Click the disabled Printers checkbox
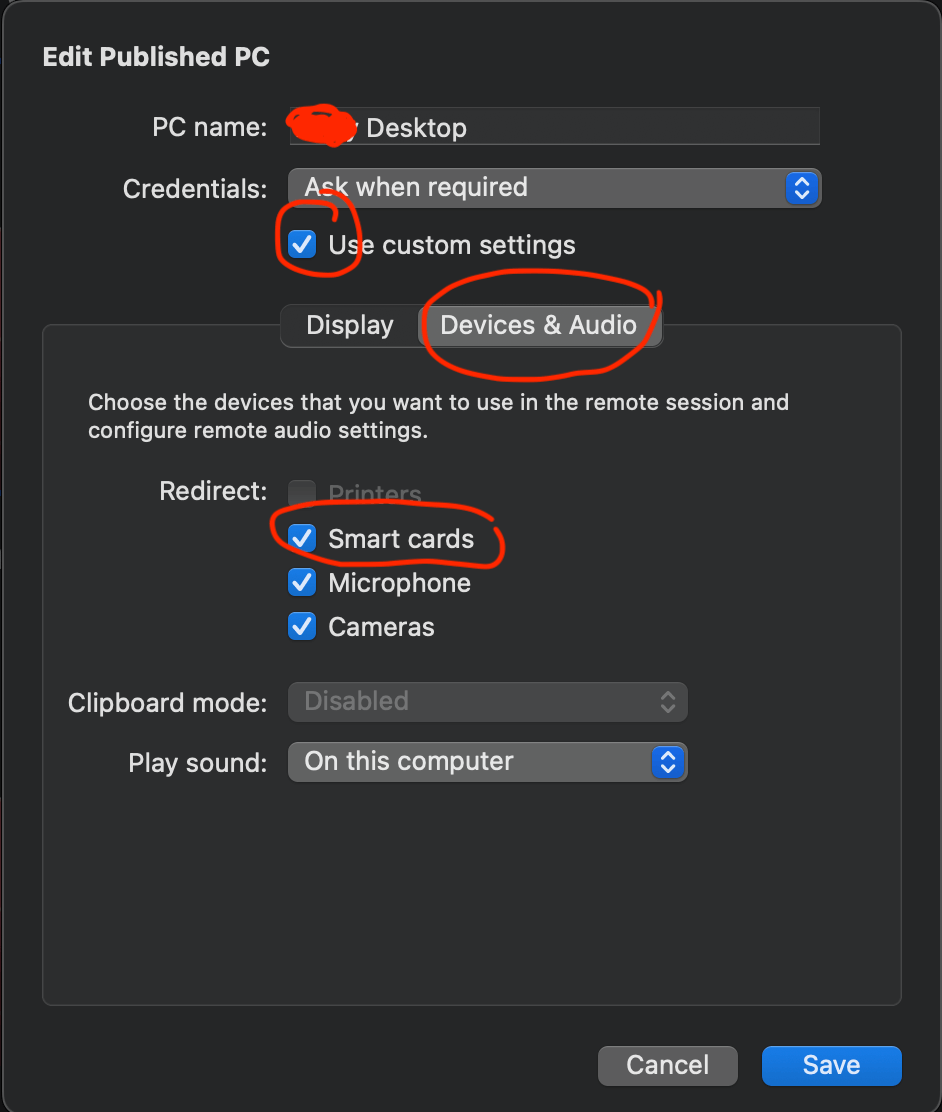Viewport: 942px width, 1112px height. (302, 492)
